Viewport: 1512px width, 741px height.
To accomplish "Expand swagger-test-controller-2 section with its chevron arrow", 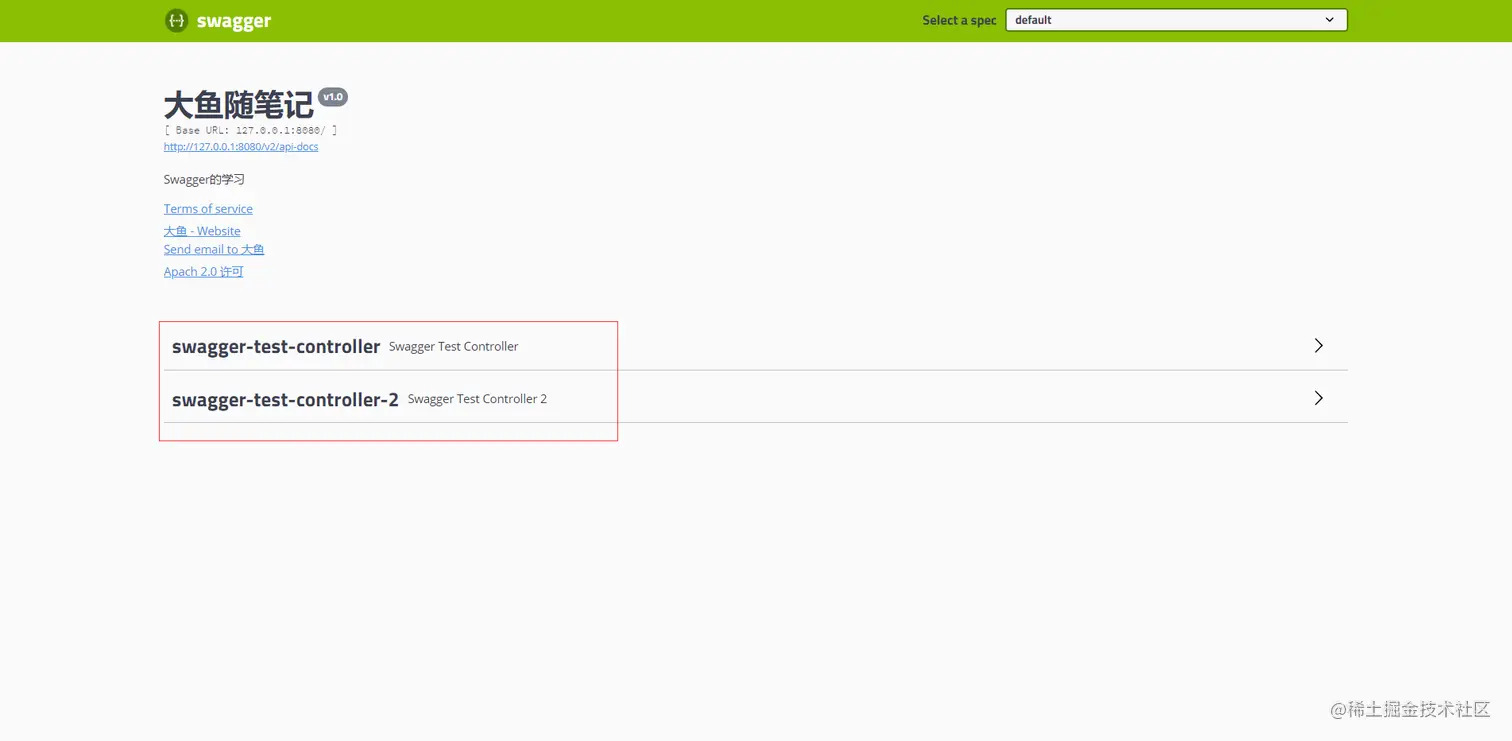I will click(1319, 398).
